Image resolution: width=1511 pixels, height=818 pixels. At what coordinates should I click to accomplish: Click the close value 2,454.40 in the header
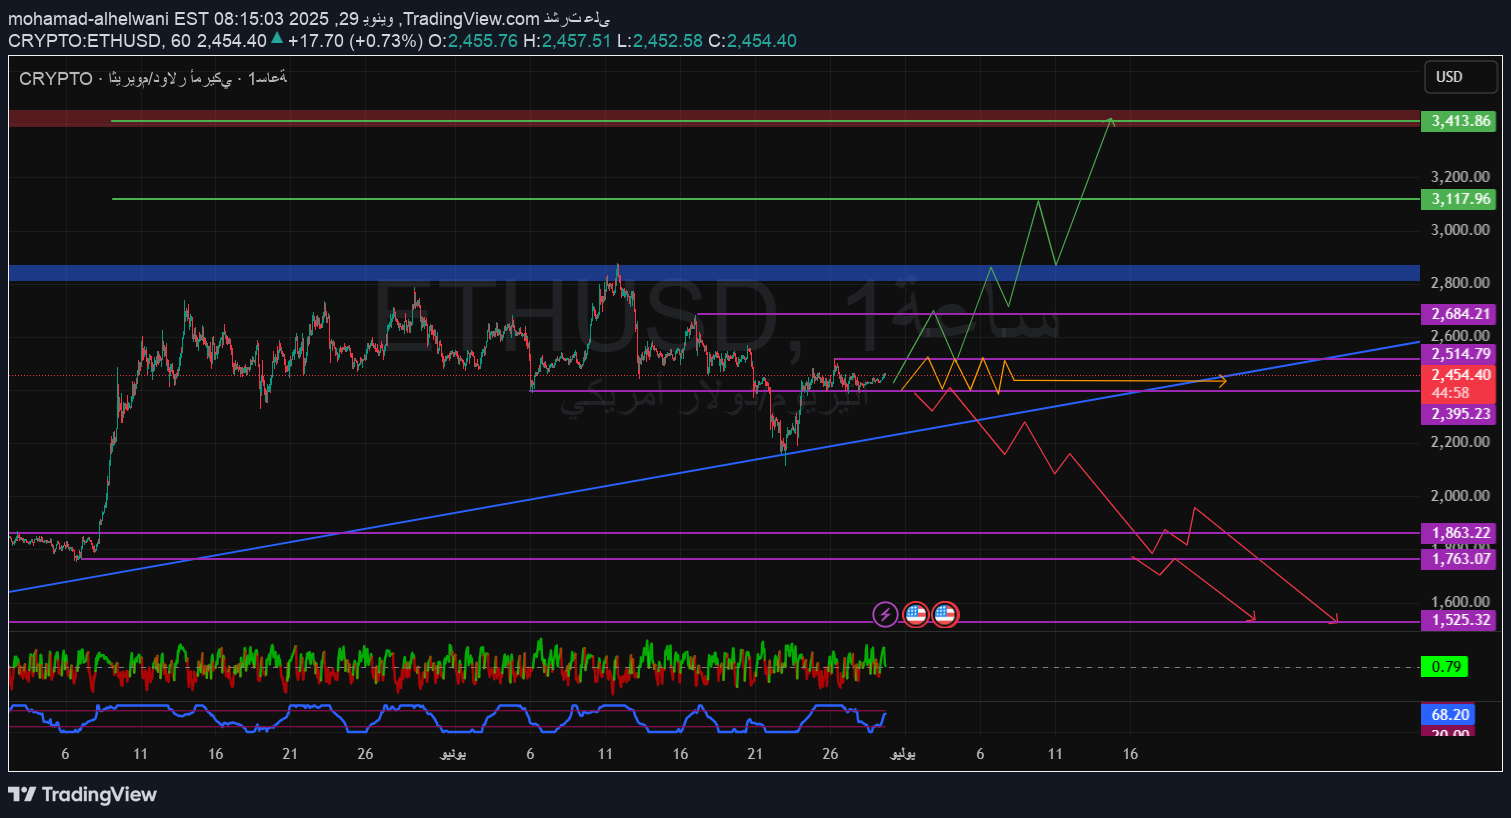point(761,41)
